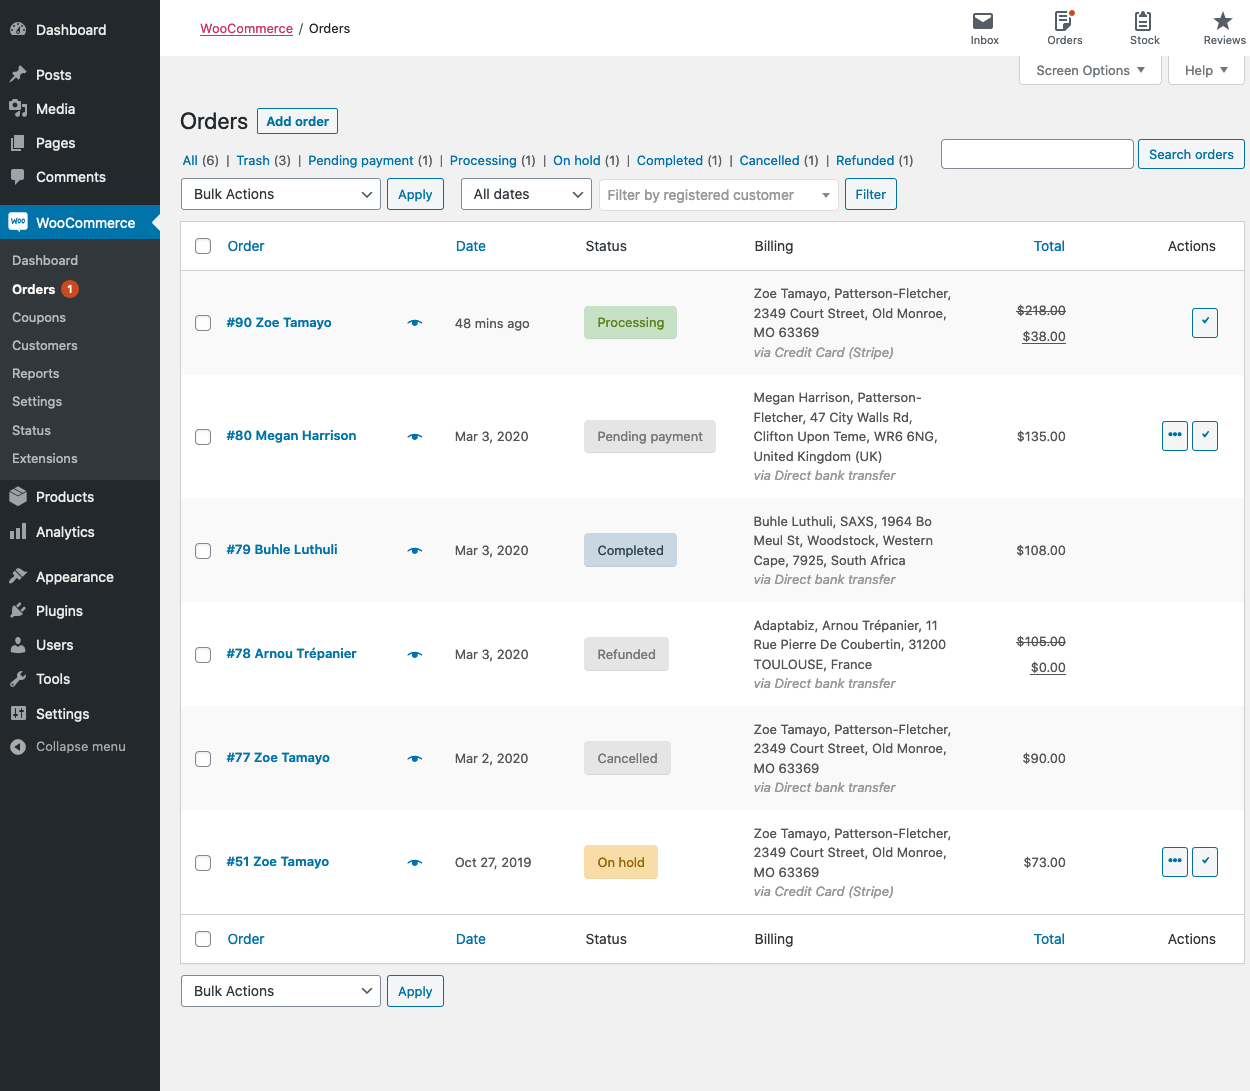This screenshot has width=1250, height=1091.
Task: Open the WooCommerce Inbox icon
Action: [983, 23]
